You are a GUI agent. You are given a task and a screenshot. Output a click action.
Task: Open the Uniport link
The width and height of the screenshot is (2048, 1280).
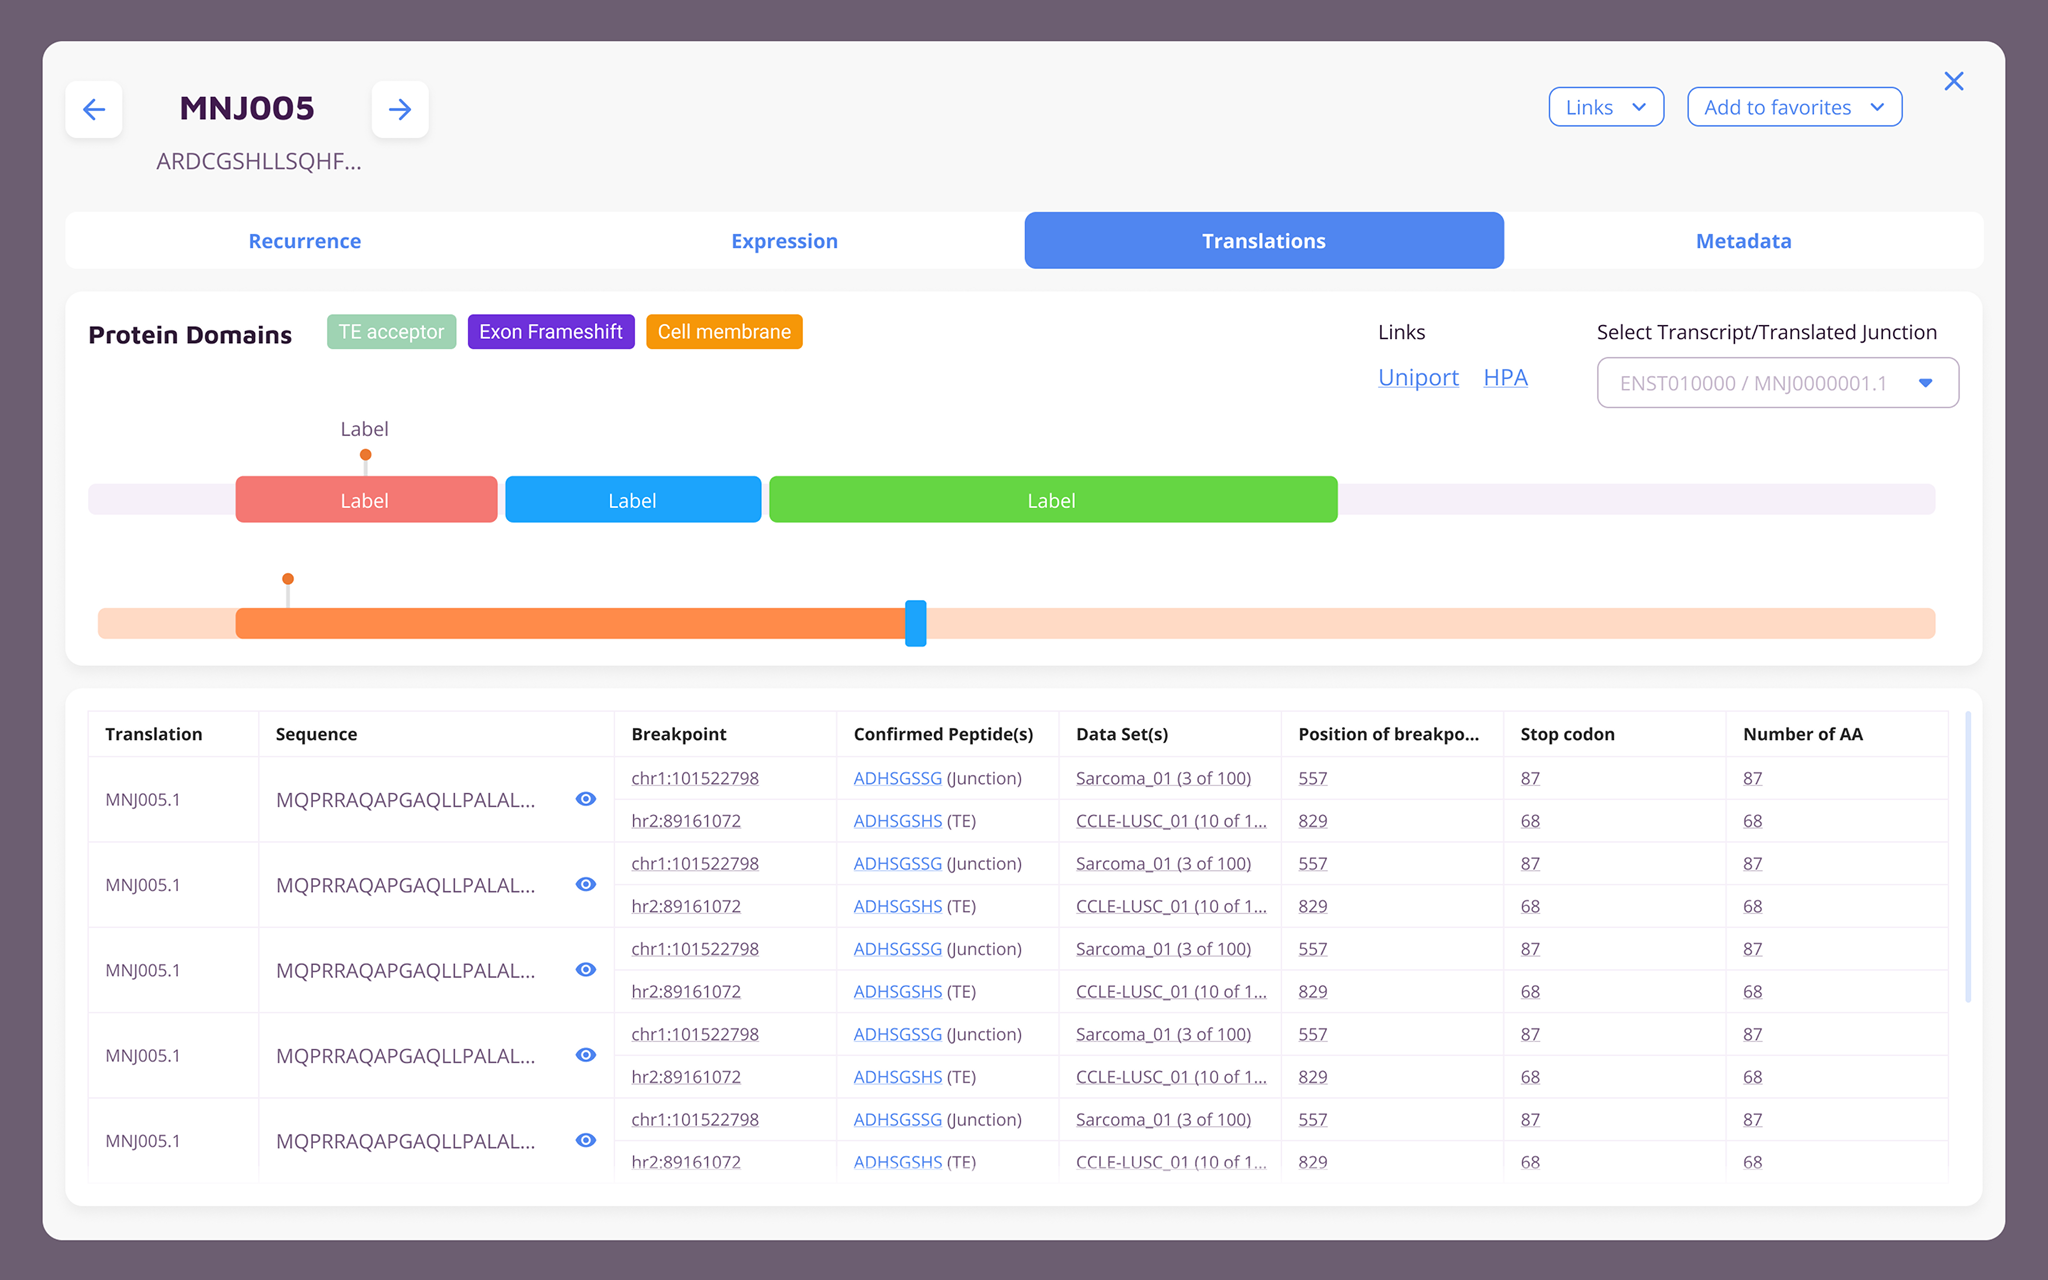click(1418, 378)
